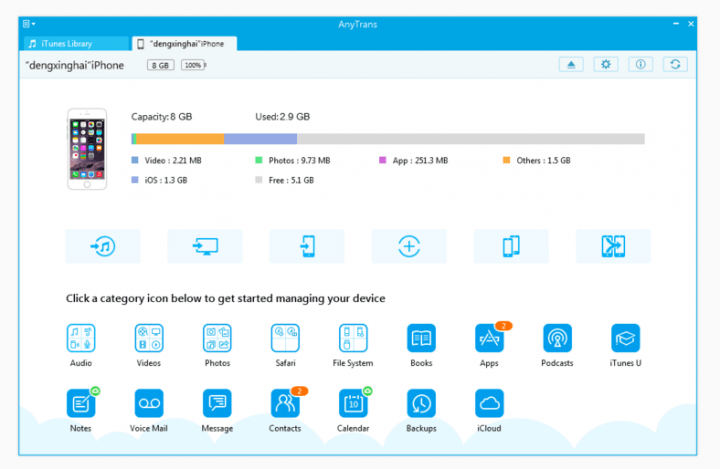Viewport: 720px width, 469px height.
Task: Open the Calendar category
Action: tap(353, 403)
